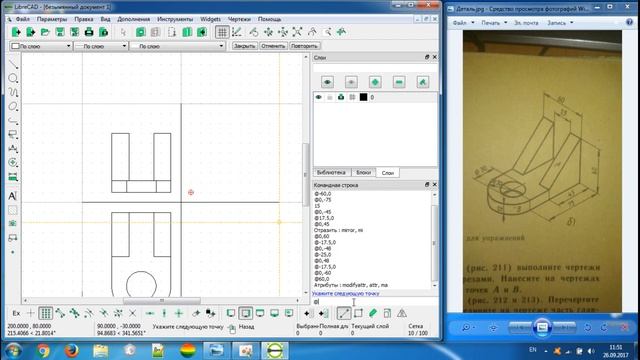Click the command line input field

373,302
